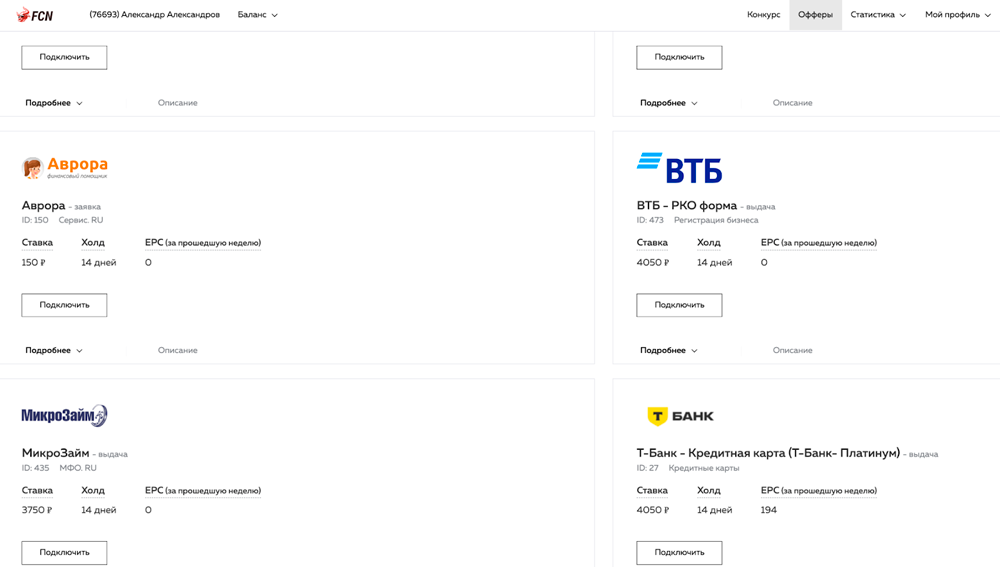
Task: Click the ID: 435 text
Action: coord(35,468)
